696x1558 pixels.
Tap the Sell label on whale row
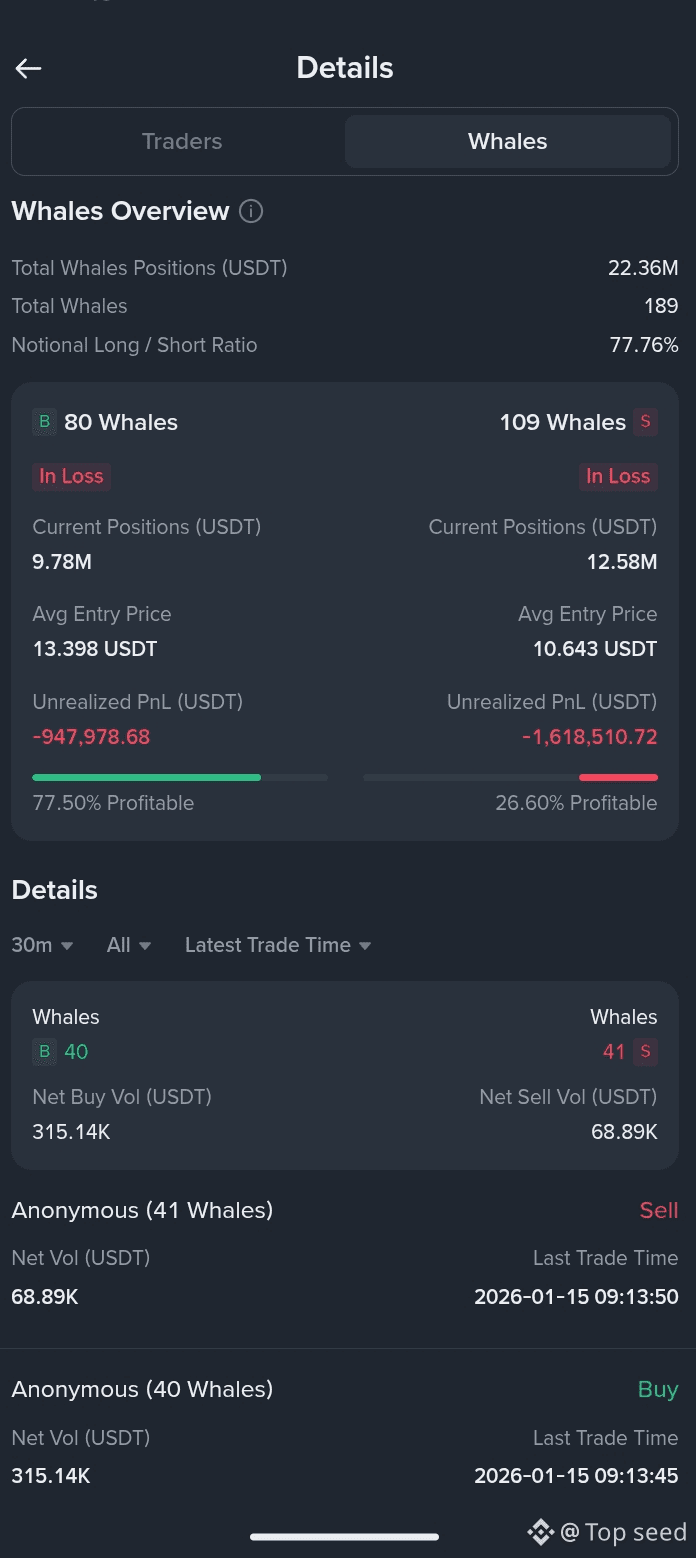[x=658, y=1210]
